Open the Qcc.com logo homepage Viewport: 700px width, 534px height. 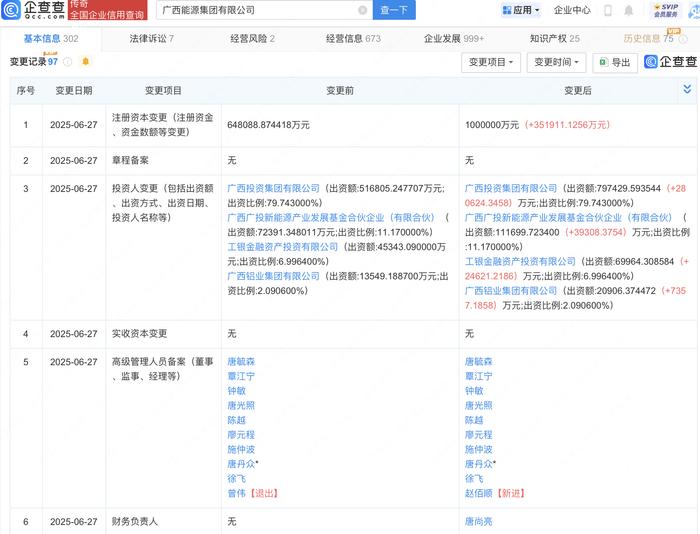(33, 10)
